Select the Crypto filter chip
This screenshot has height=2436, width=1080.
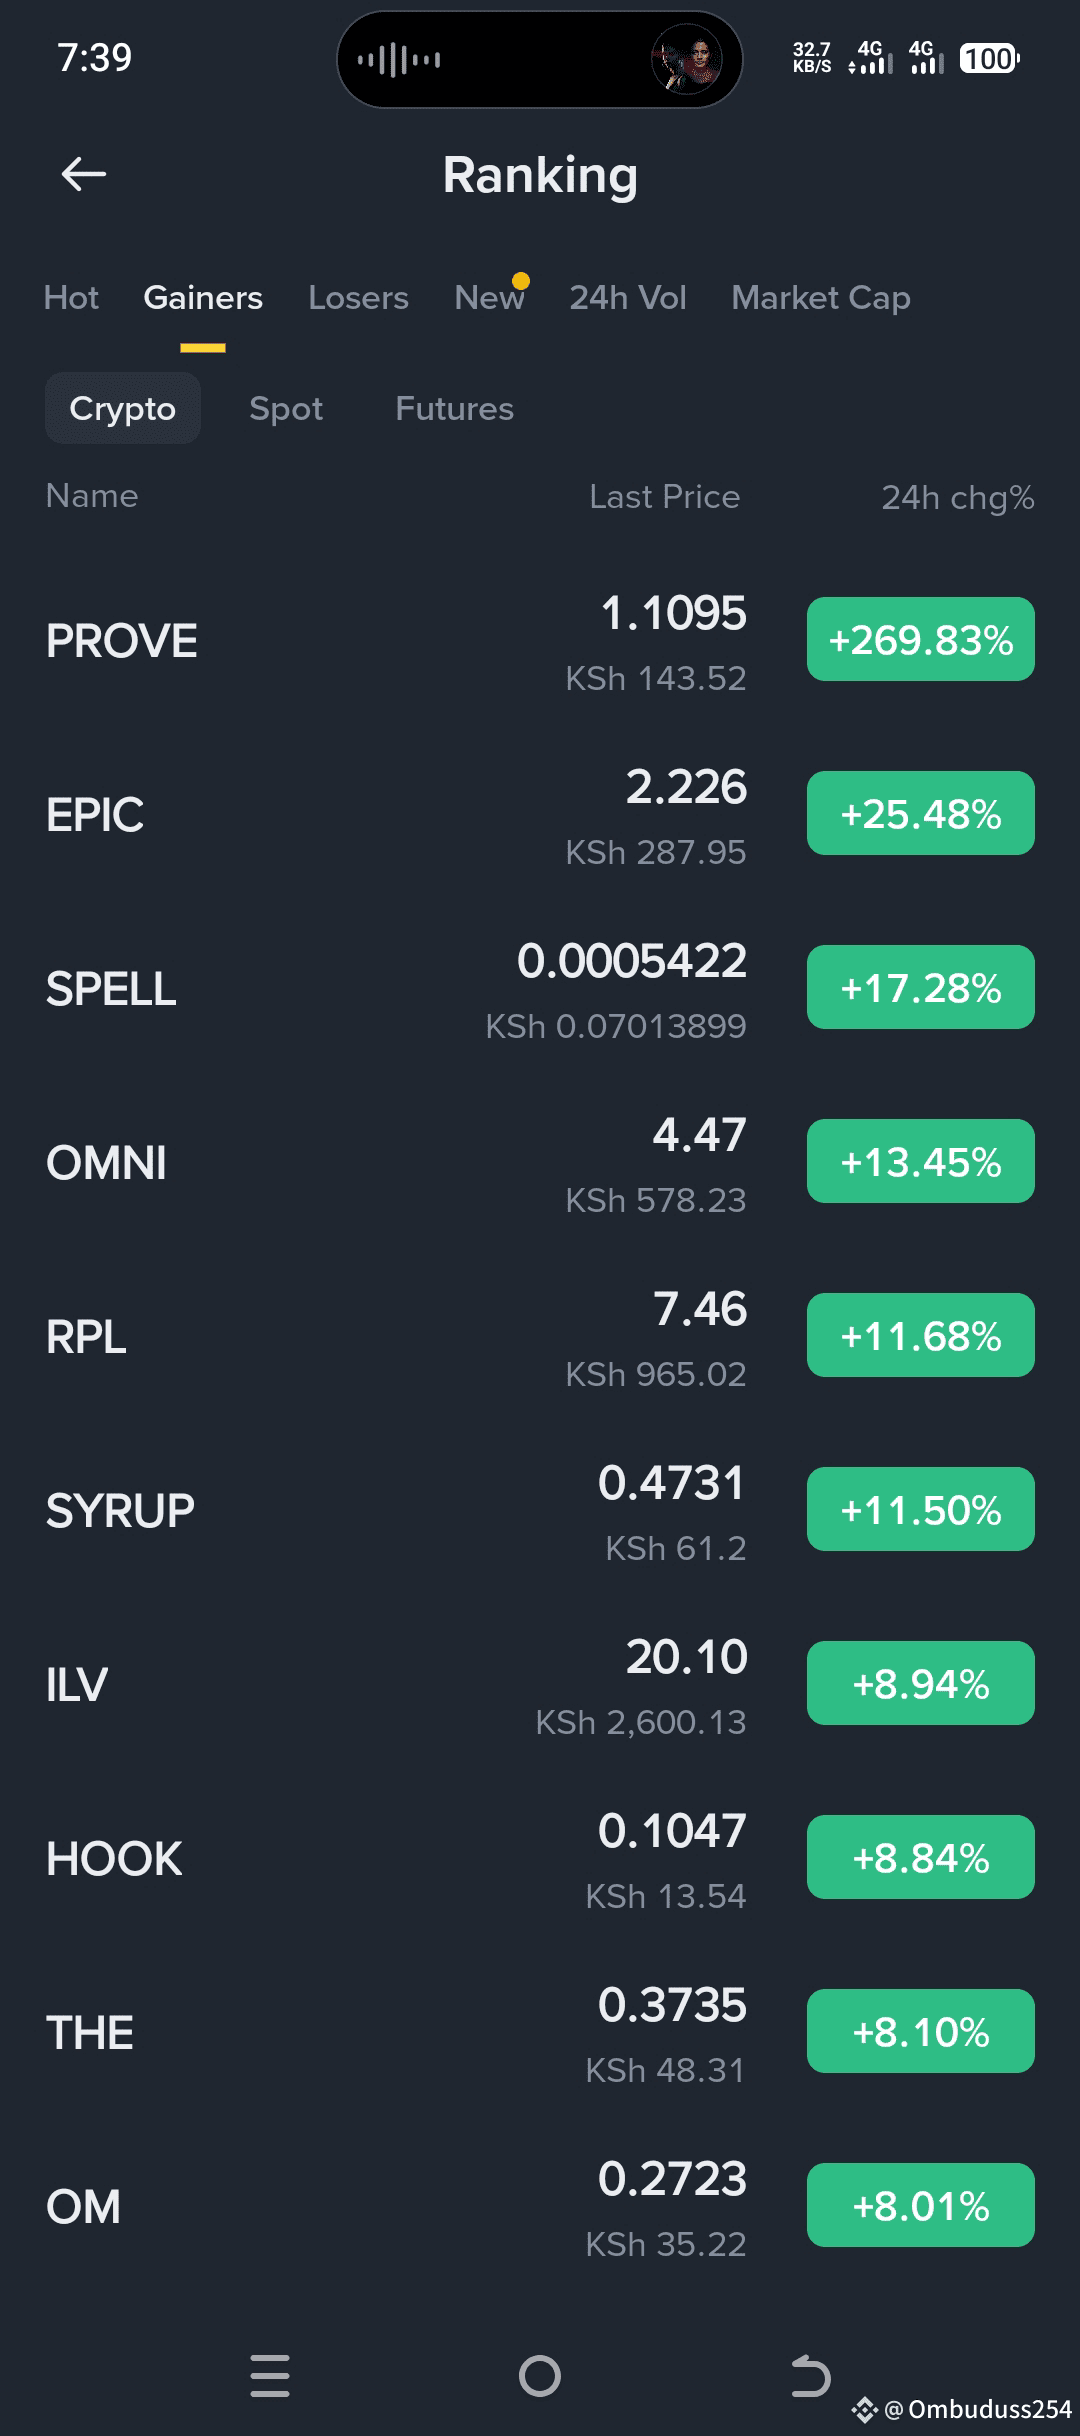coord(123,408)
